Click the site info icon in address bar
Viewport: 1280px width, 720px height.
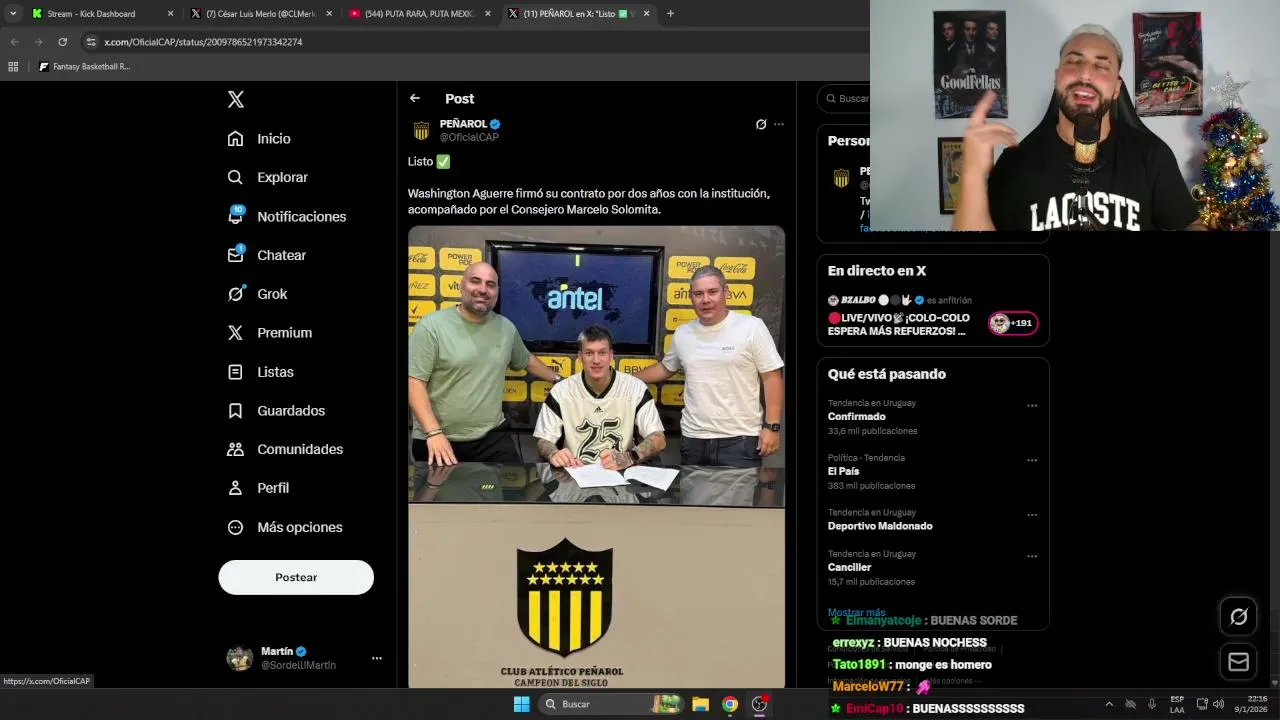[x=91, y=42]
